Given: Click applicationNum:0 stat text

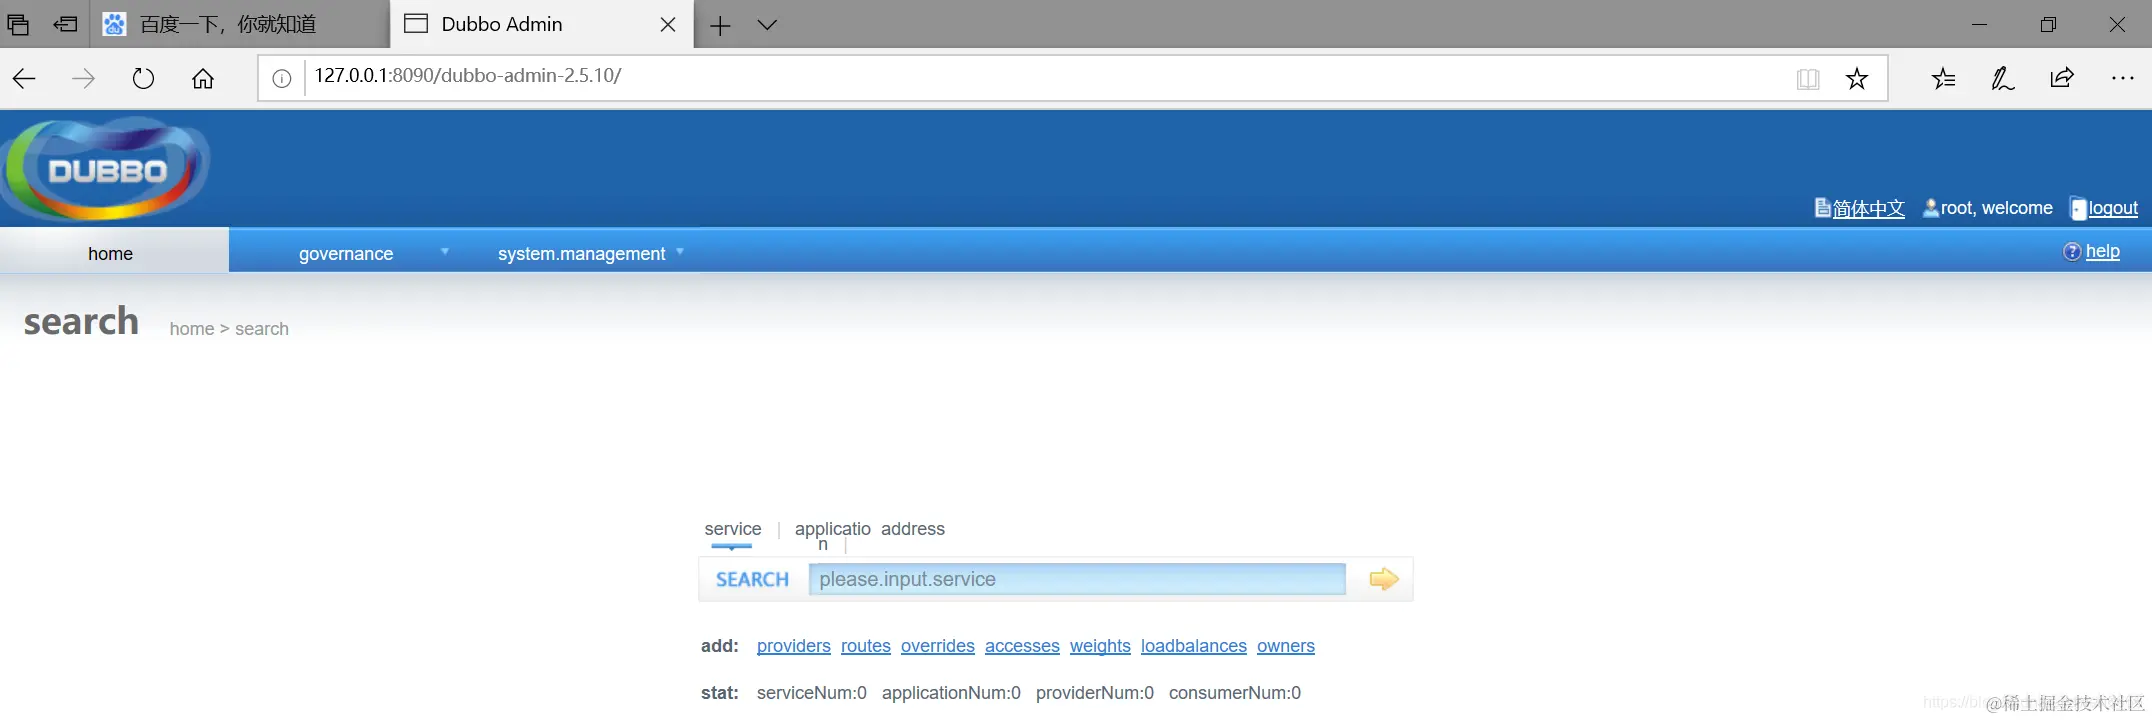Looking at the screenshot, I should coord(951,693).
